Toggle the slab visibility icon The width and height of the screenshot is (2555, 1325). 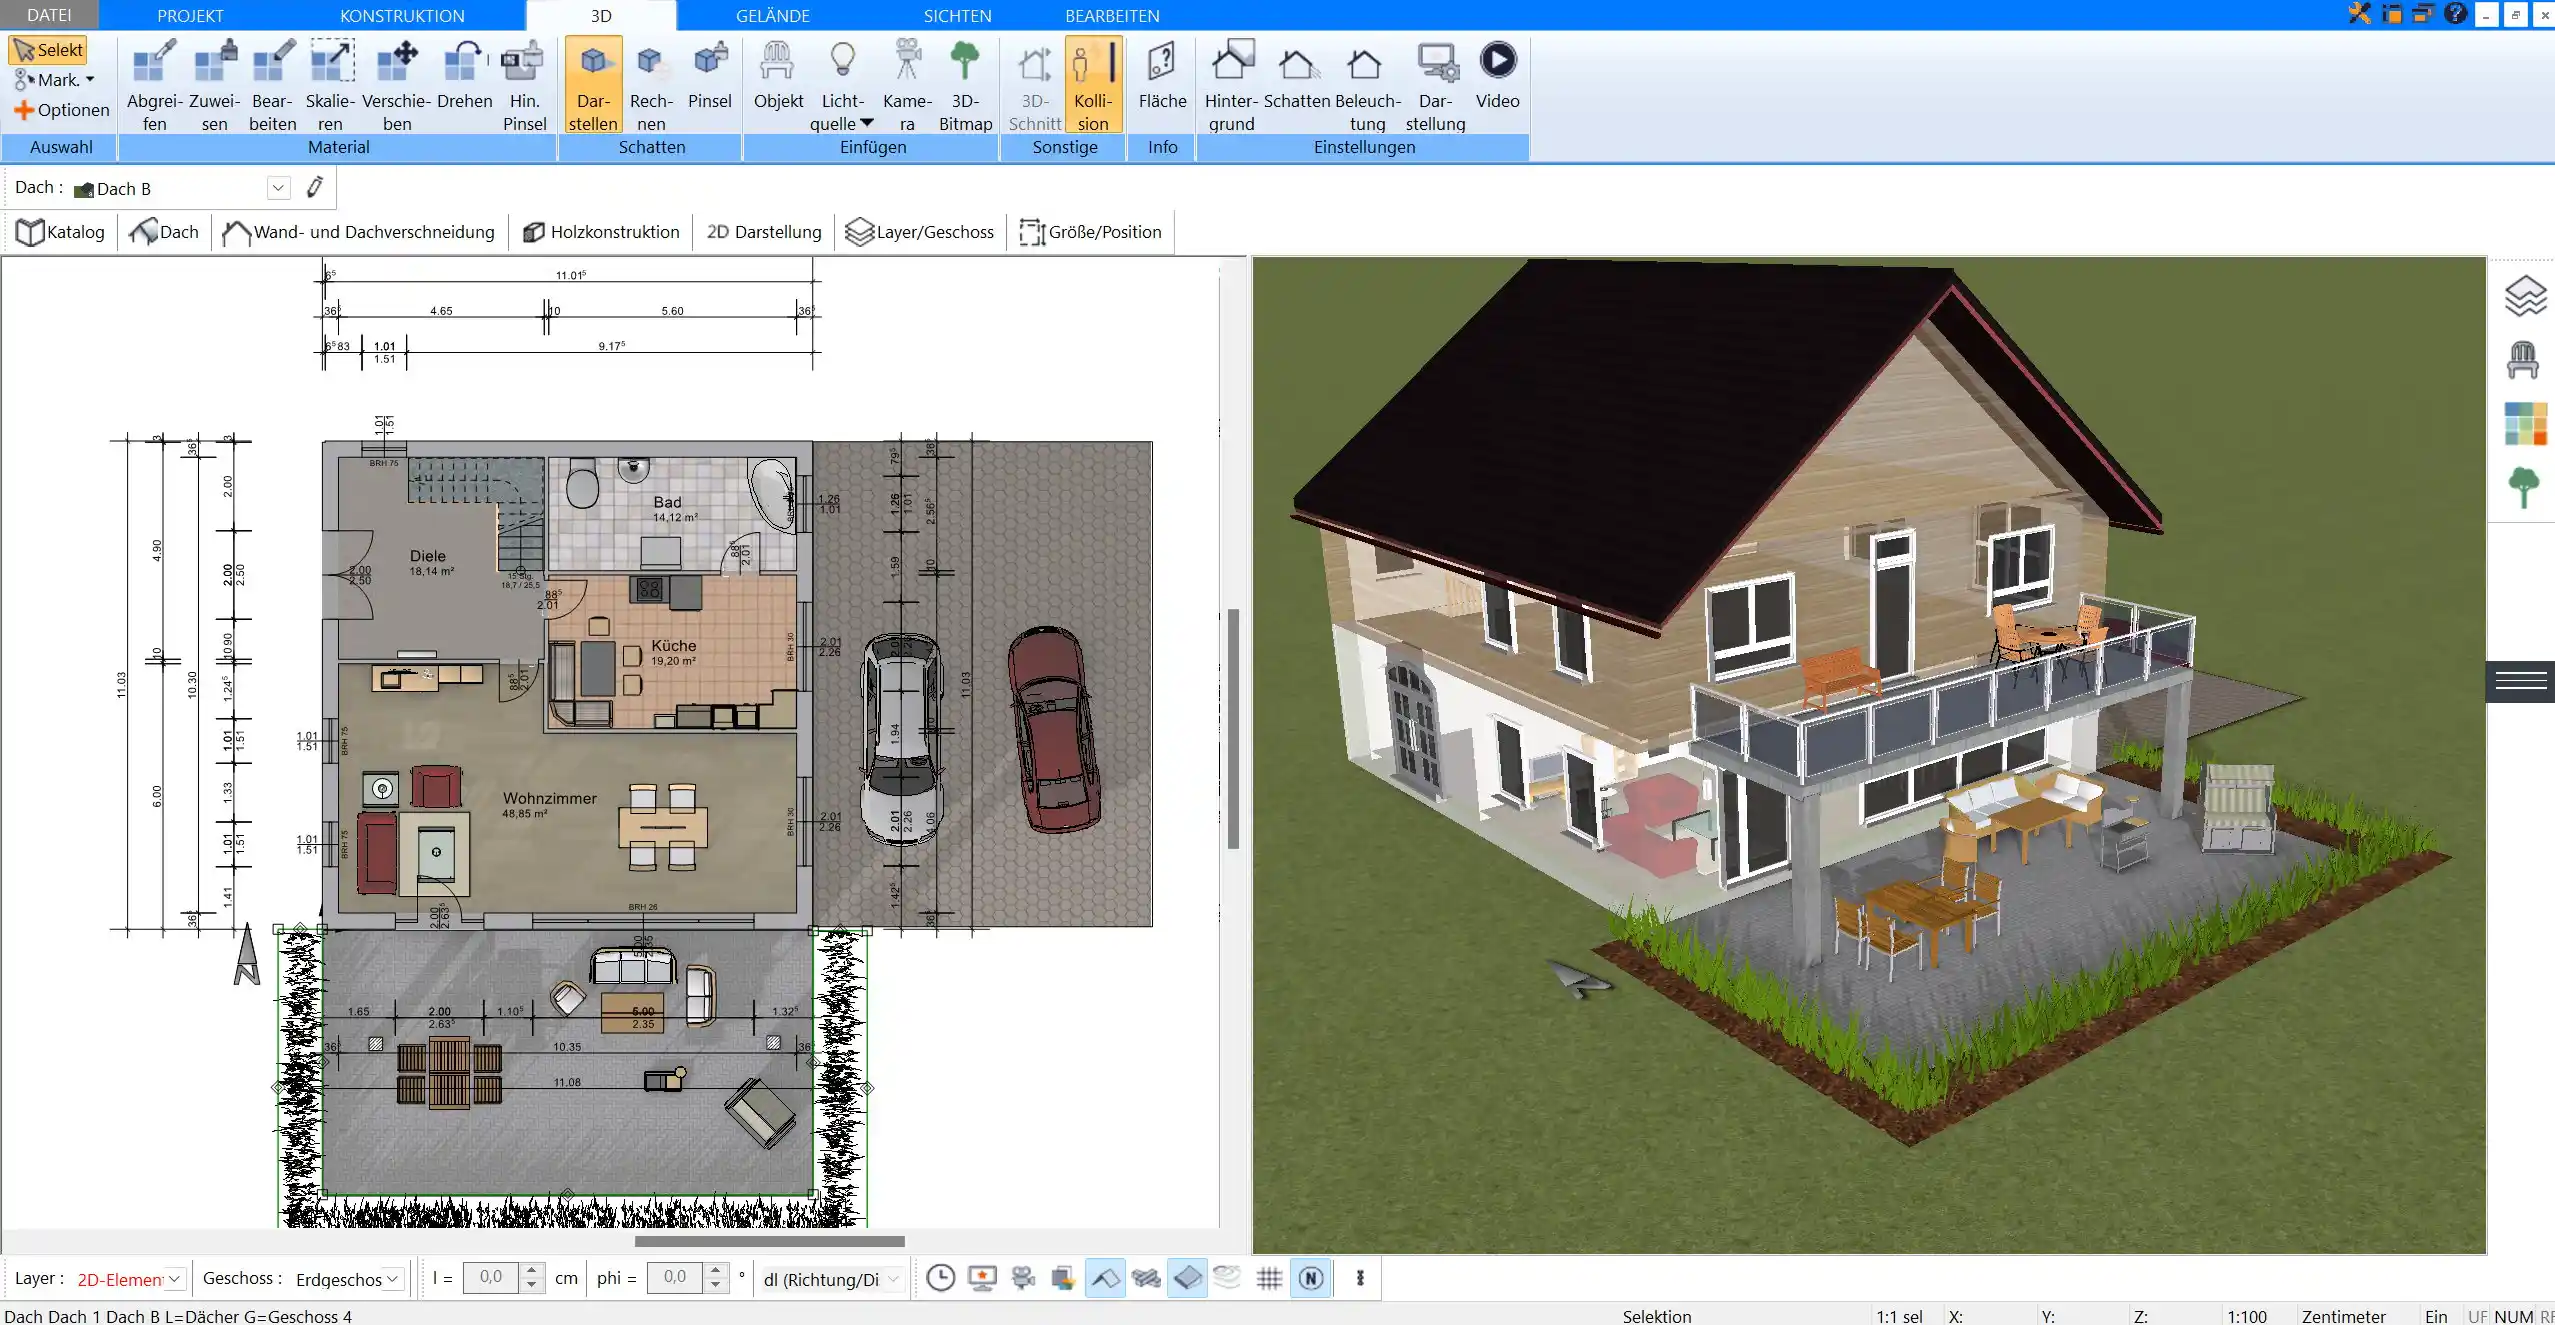point(1187,1277)
